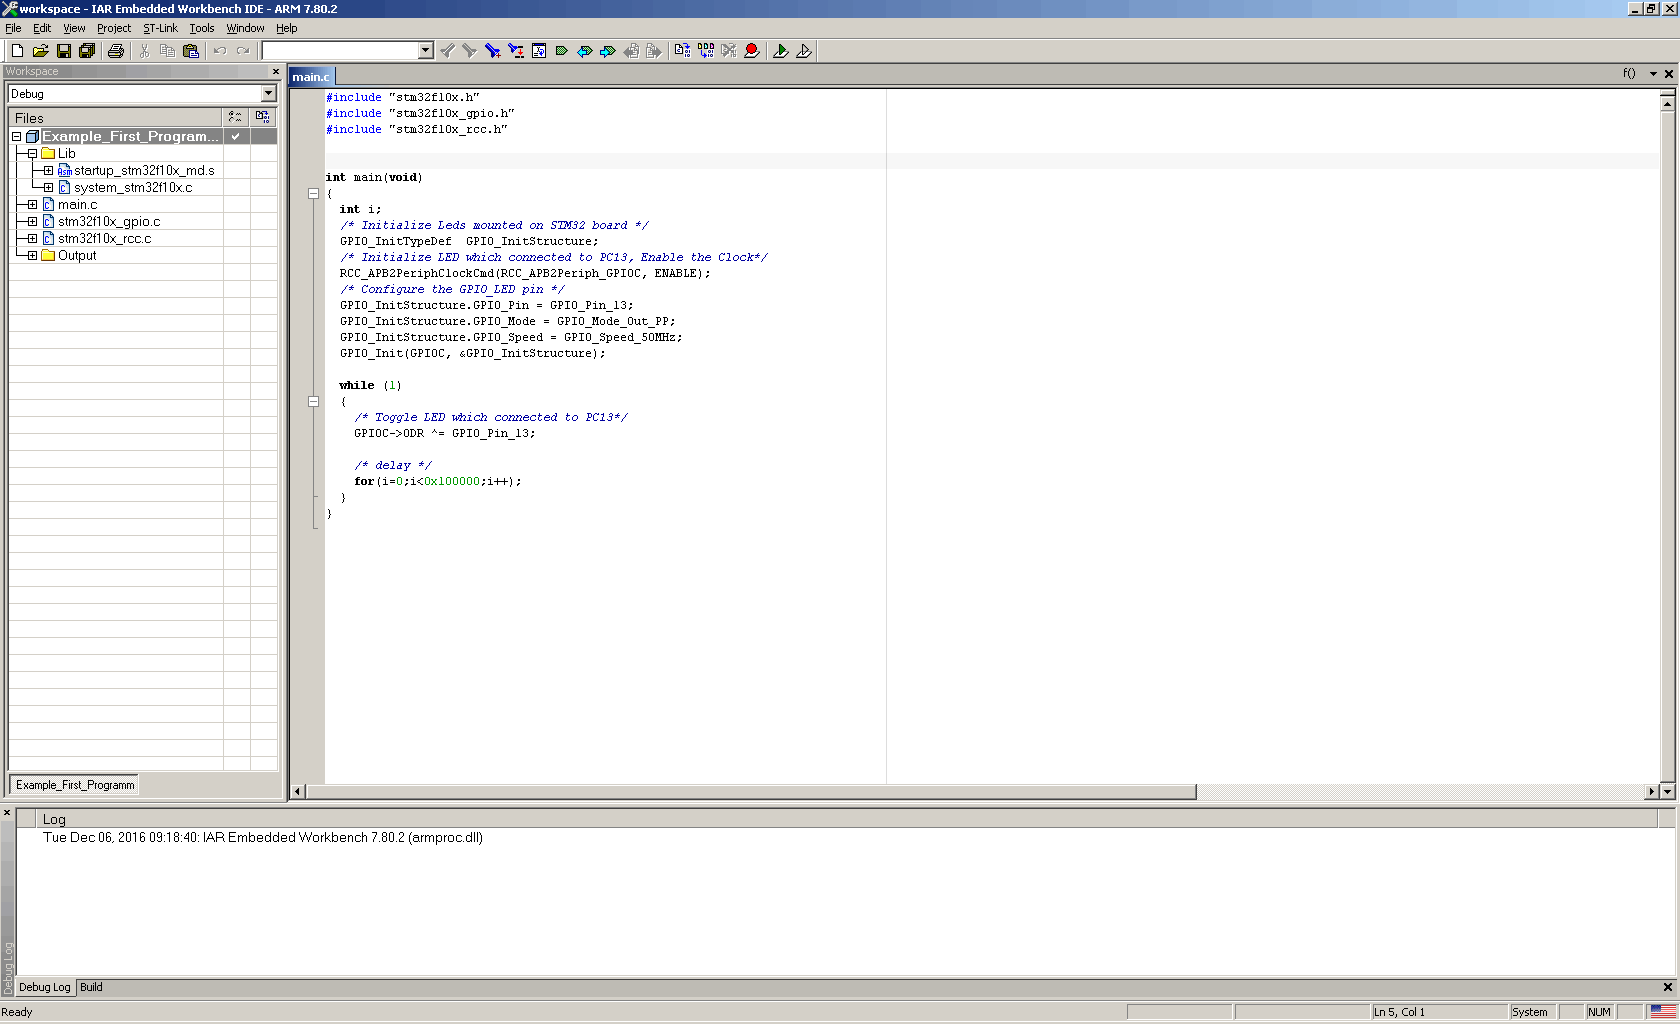This screenshot has height=1024, width=1680.
Task: Click the Open file toolbar icon
Action: 40,51
